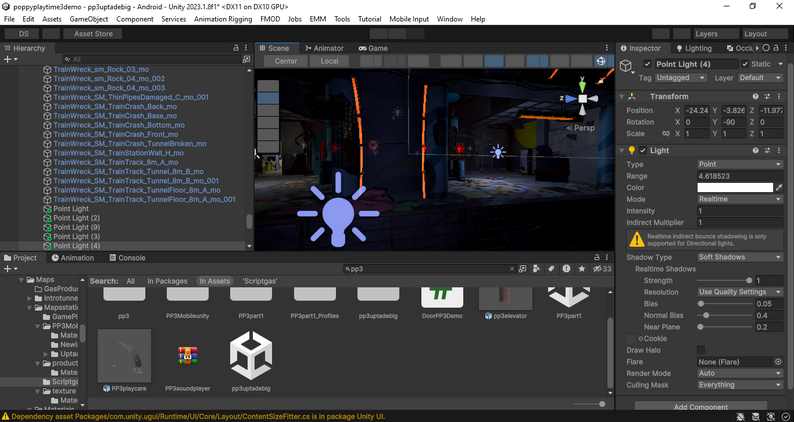Open Transform component help reference

[x=756, y=96]
